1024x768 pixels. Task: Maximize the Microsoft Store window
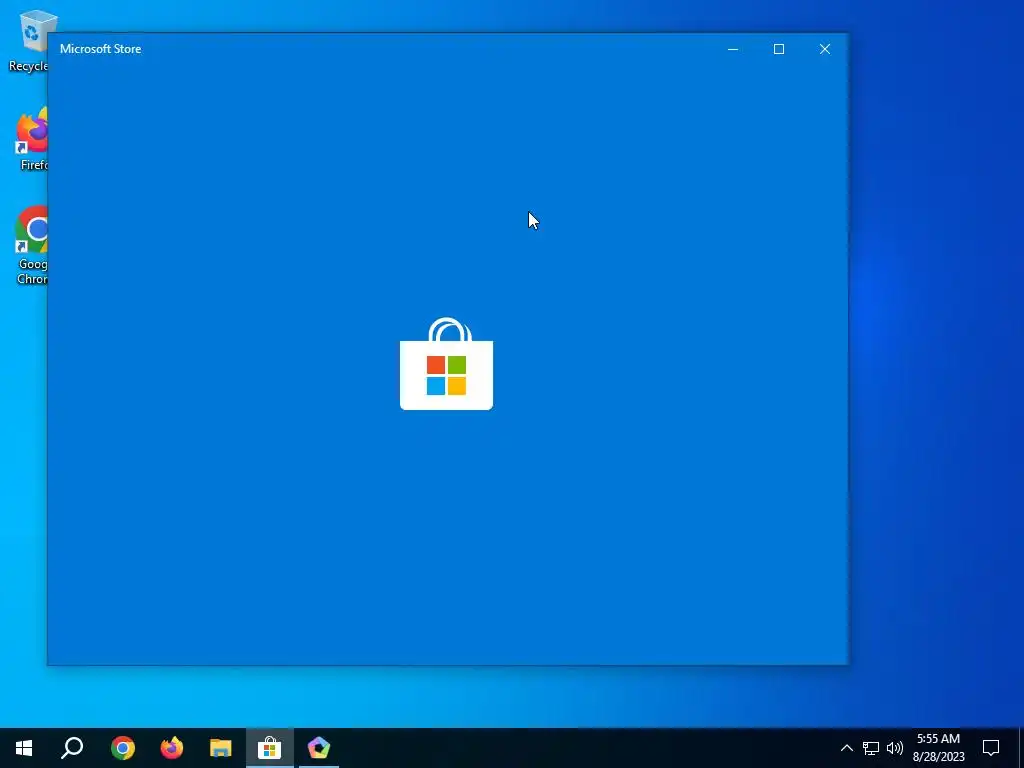(778, 49)
